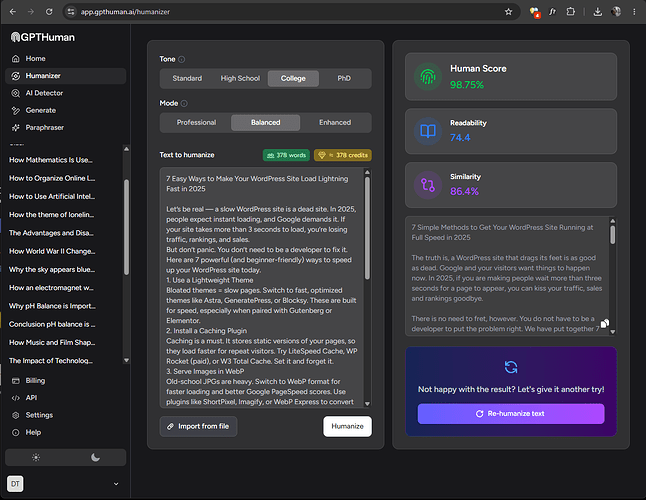Open the extensions puzzle icon
The height and width of the screenshot is (500, 646).
click(x=571, y=12)
